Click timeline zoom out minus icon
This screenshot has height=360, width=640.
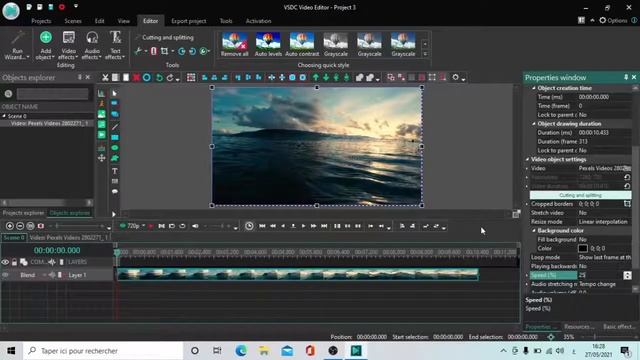(20, 226)
